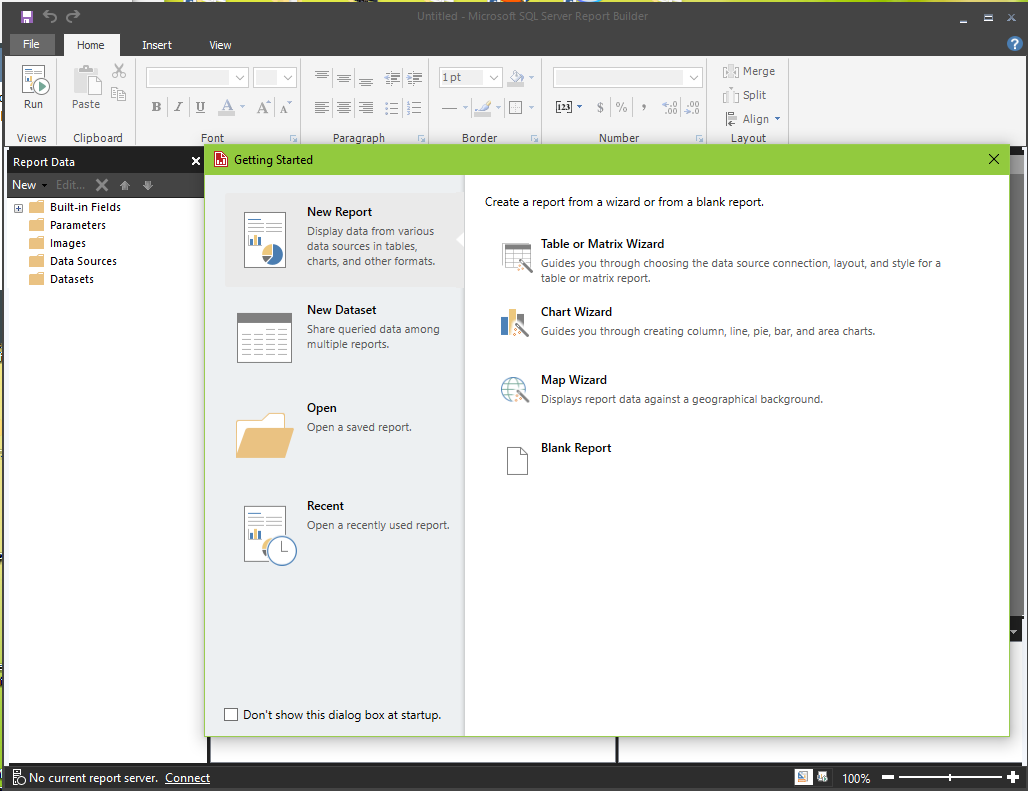The image size is (1028, 791).
Task: Decrease decimal places
Action: click(692, 107)
